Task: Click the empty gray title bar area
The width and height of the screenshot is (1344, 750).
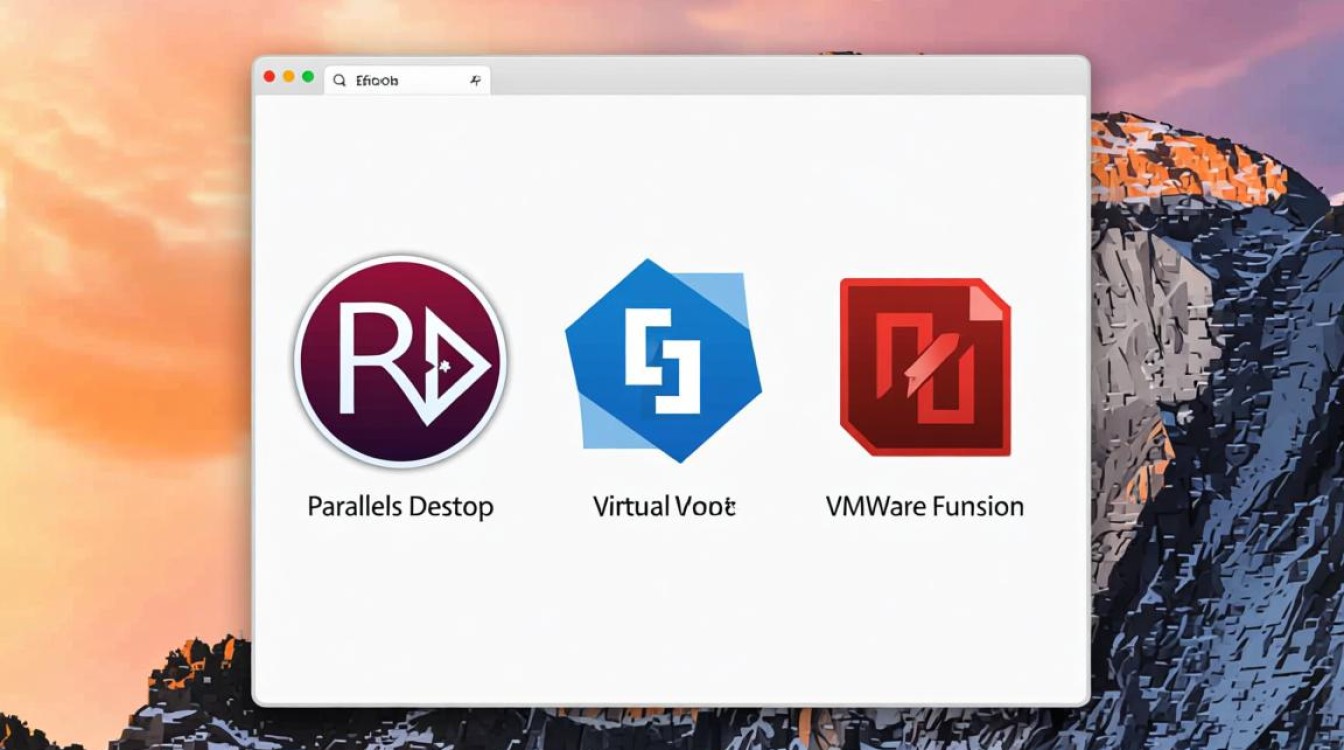Action: click(780, 76)
